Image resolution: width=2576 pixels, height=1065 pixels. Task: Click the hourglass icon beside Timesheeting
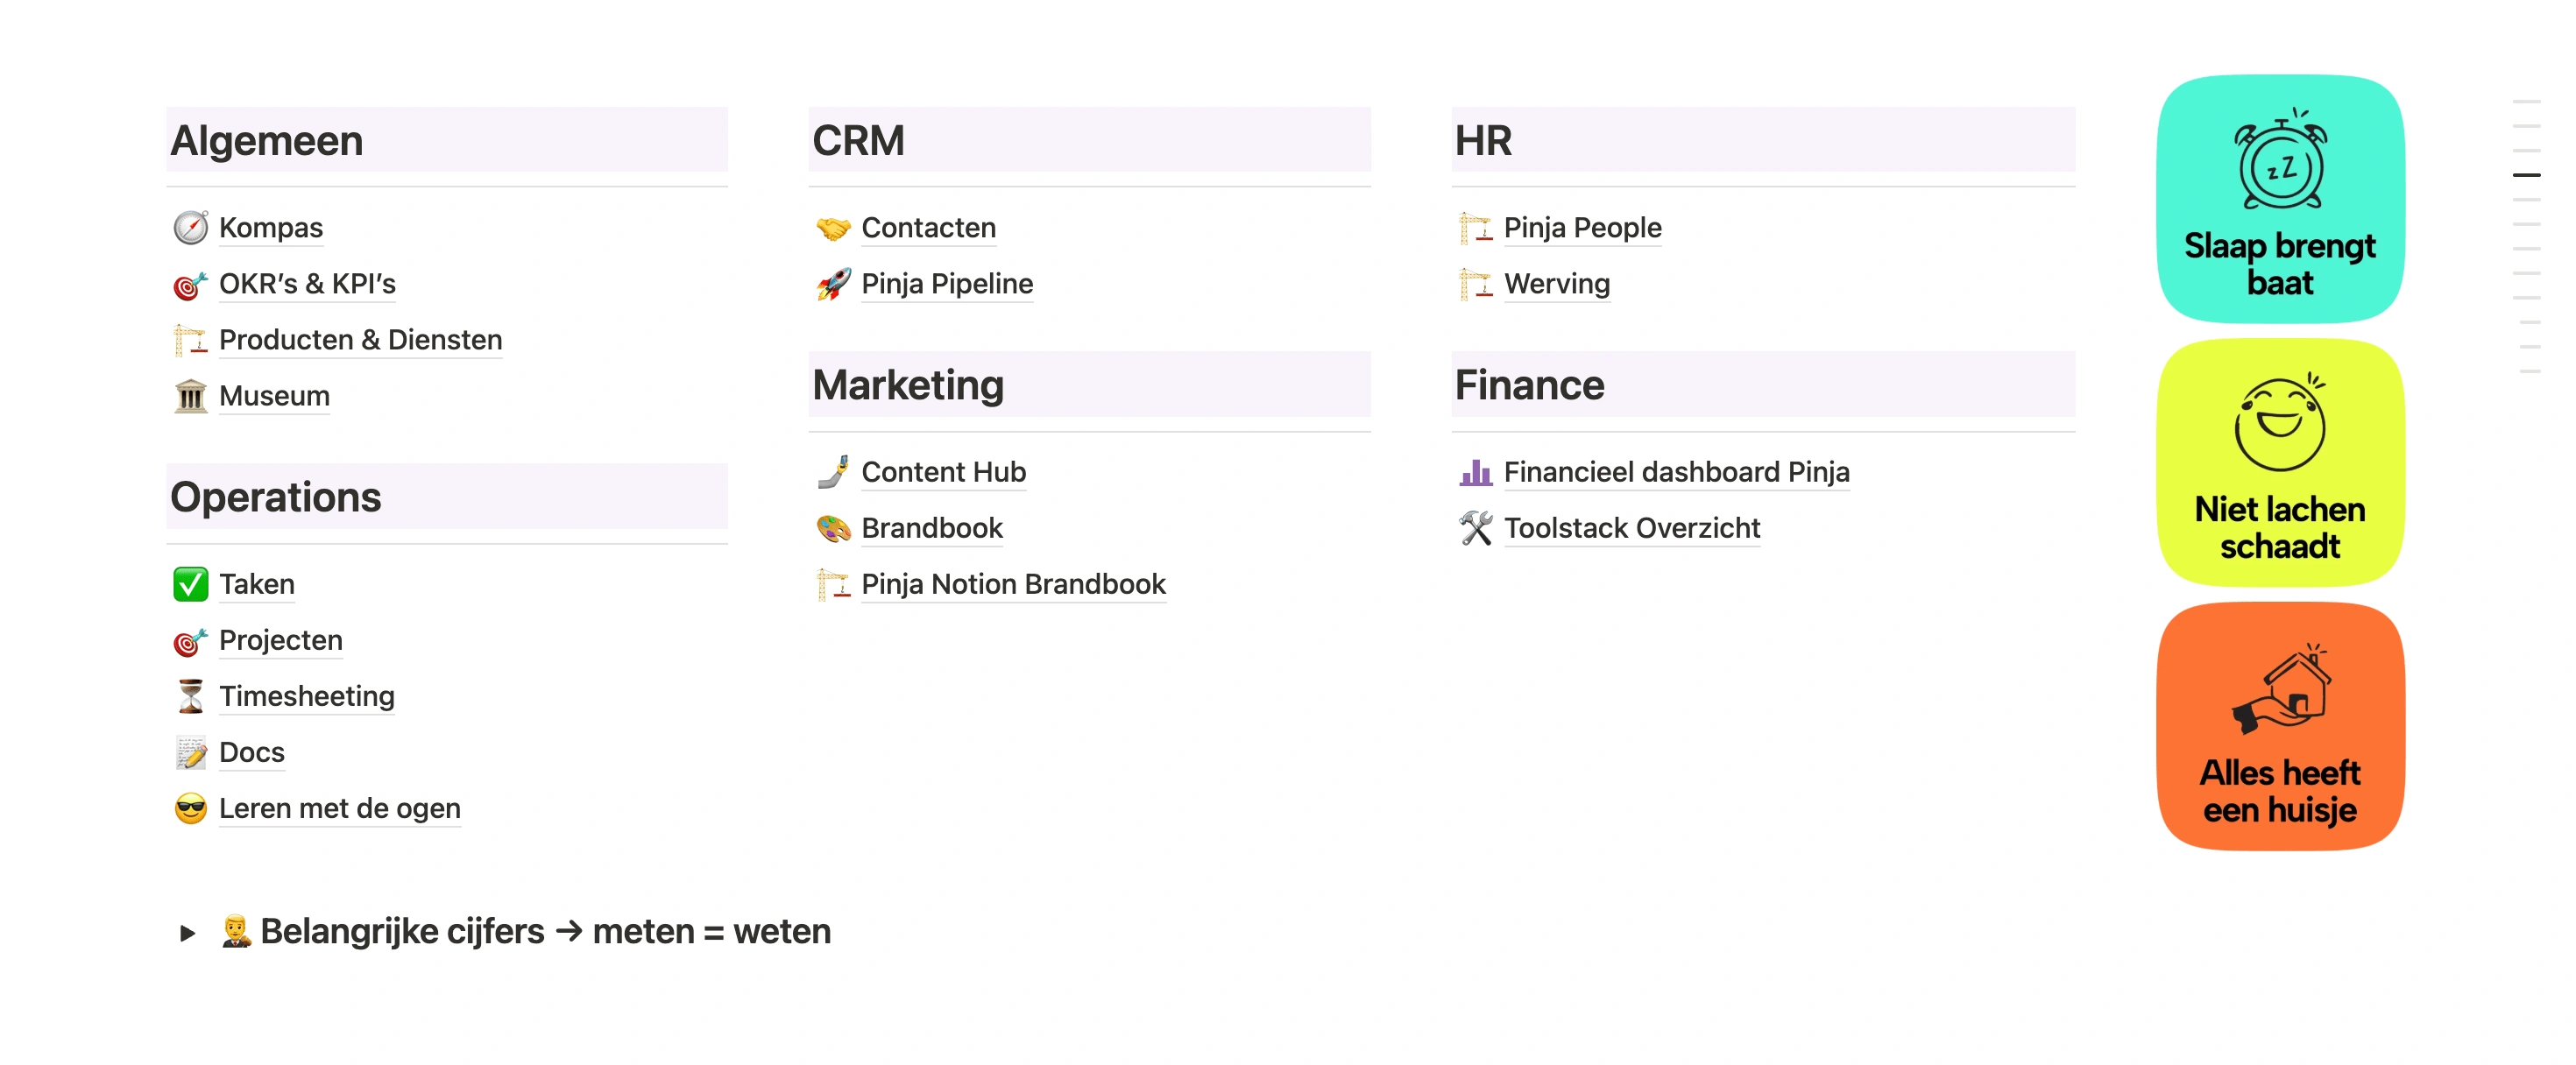(190, 697)
